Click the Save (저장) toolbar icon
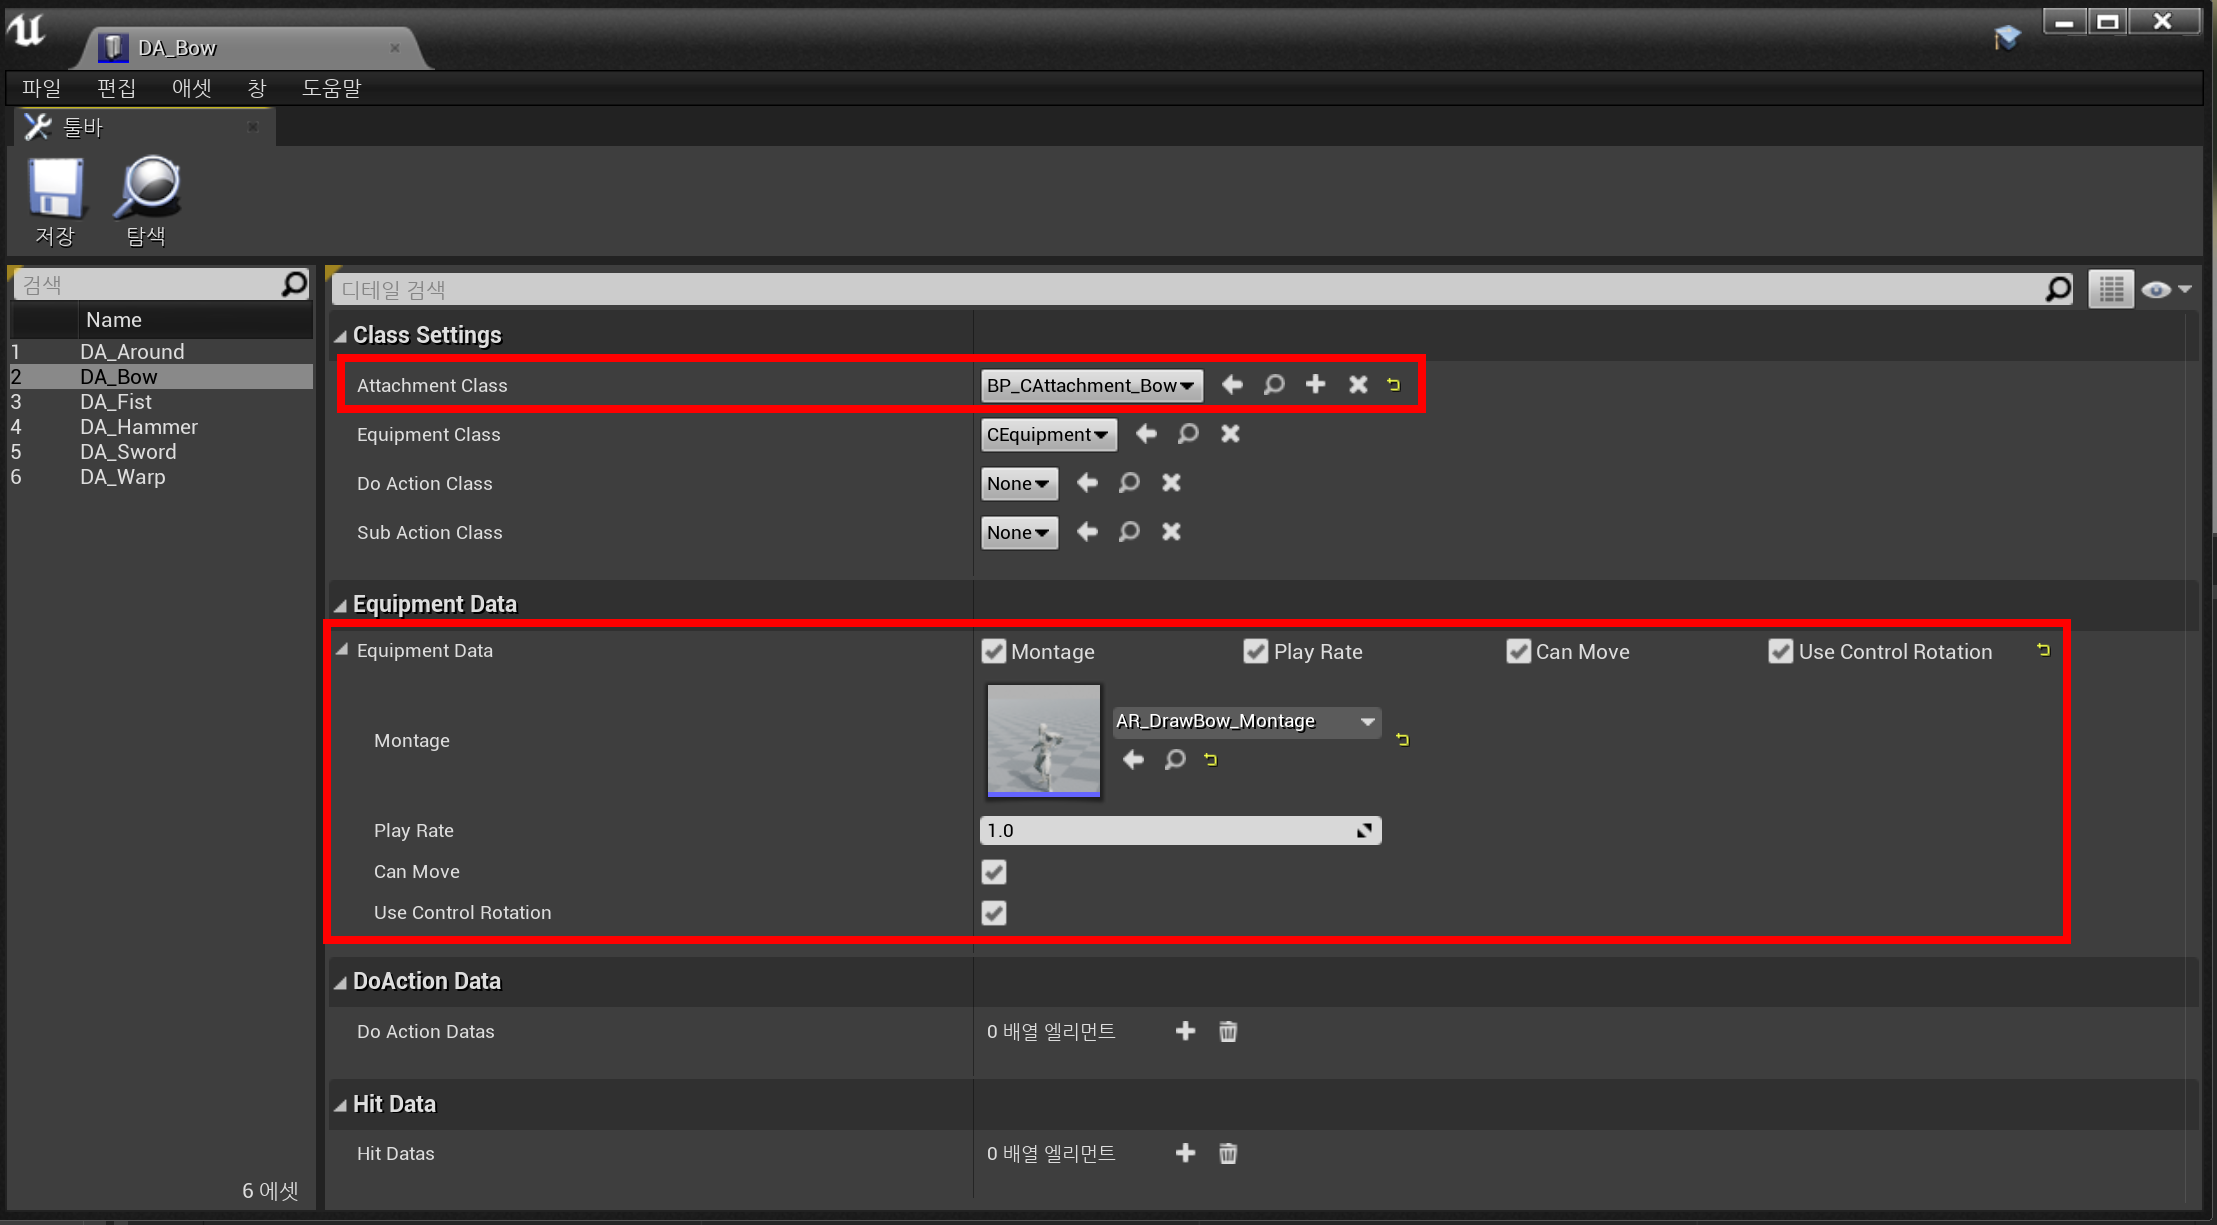Screen dimensions: 2217x1225 pos(55,189)
